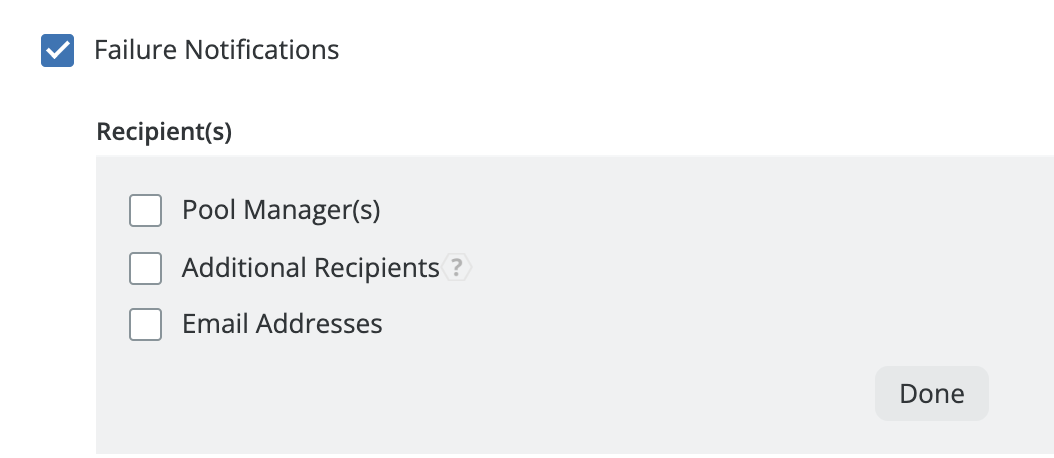Show help for Additional Recipients
Viewport: 1054px width, 458px height.
pyautogui.click(x=456, y=268)
